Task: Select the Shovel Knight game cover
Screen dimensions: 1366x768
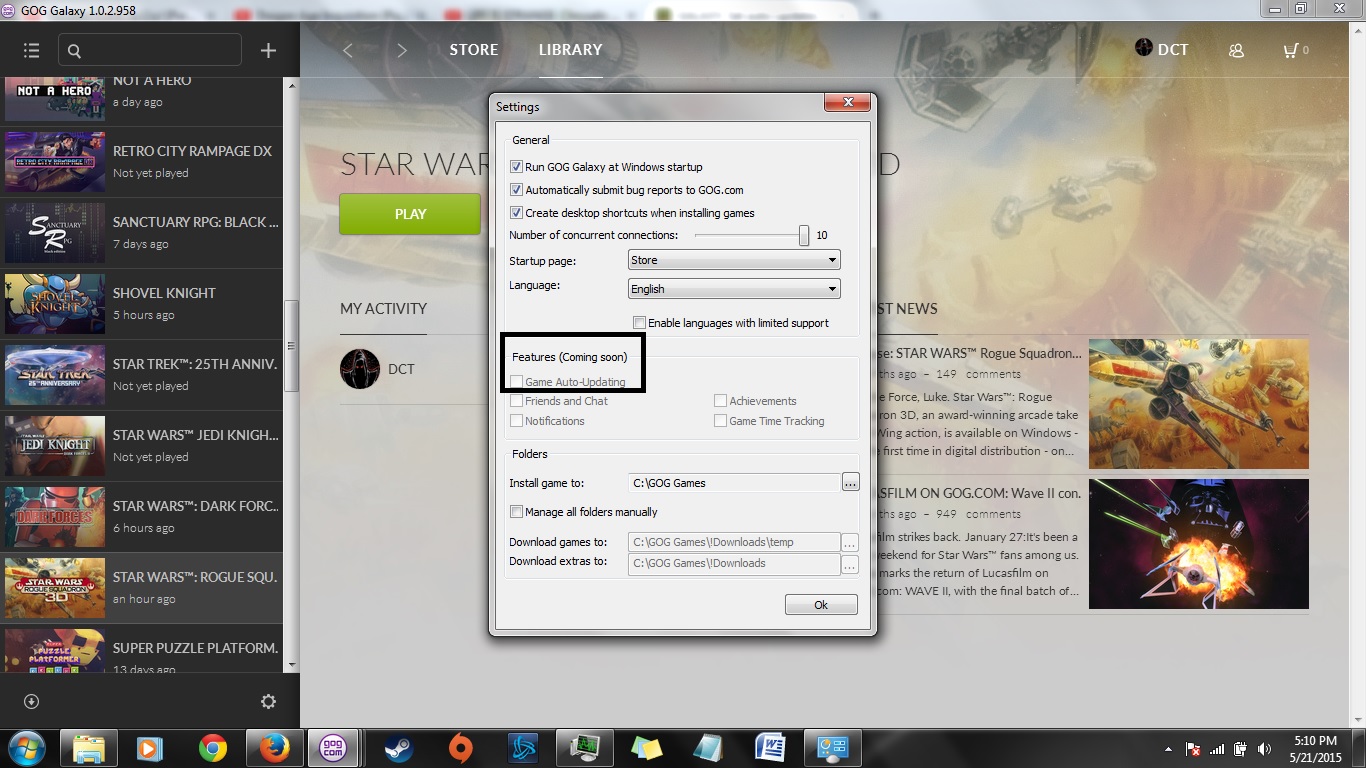Action: click(x=55, y=304)
